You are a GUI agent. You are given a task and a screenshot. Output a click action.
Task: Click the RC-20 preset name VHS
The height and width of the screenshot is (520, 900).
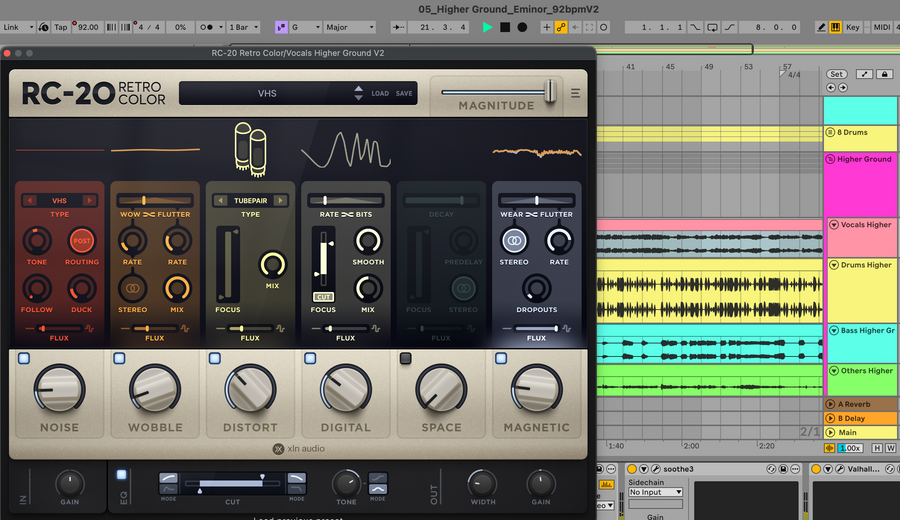tap(267, 93)
